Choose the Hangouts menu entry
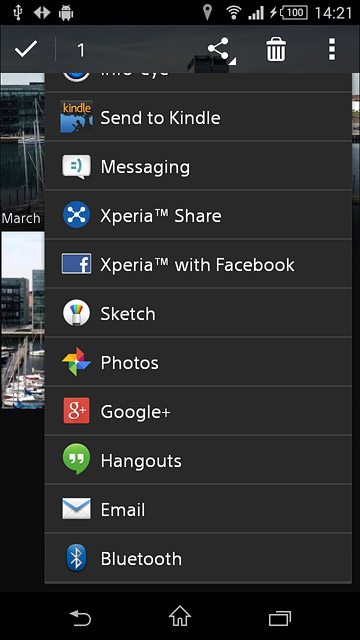 [x=198, y=460]
